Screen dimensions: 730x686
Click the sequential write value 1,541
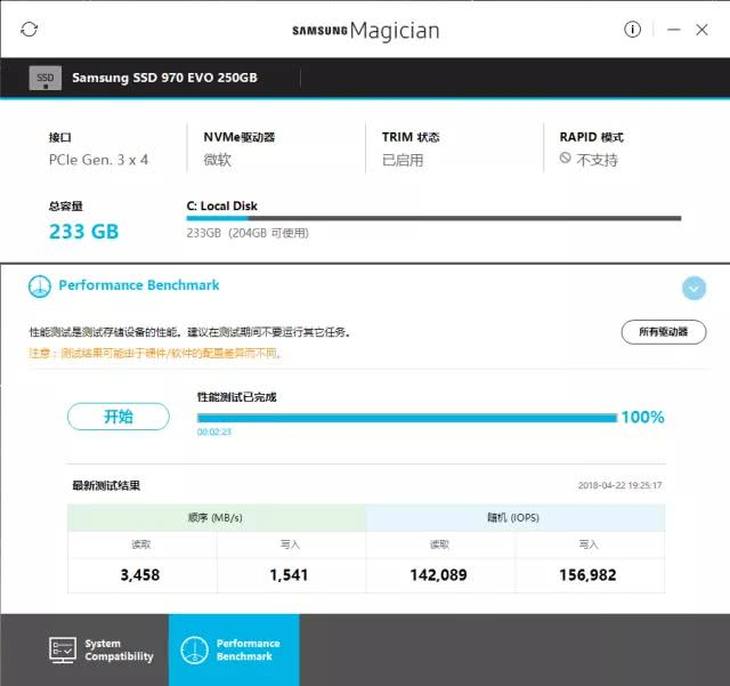[289, 575]
